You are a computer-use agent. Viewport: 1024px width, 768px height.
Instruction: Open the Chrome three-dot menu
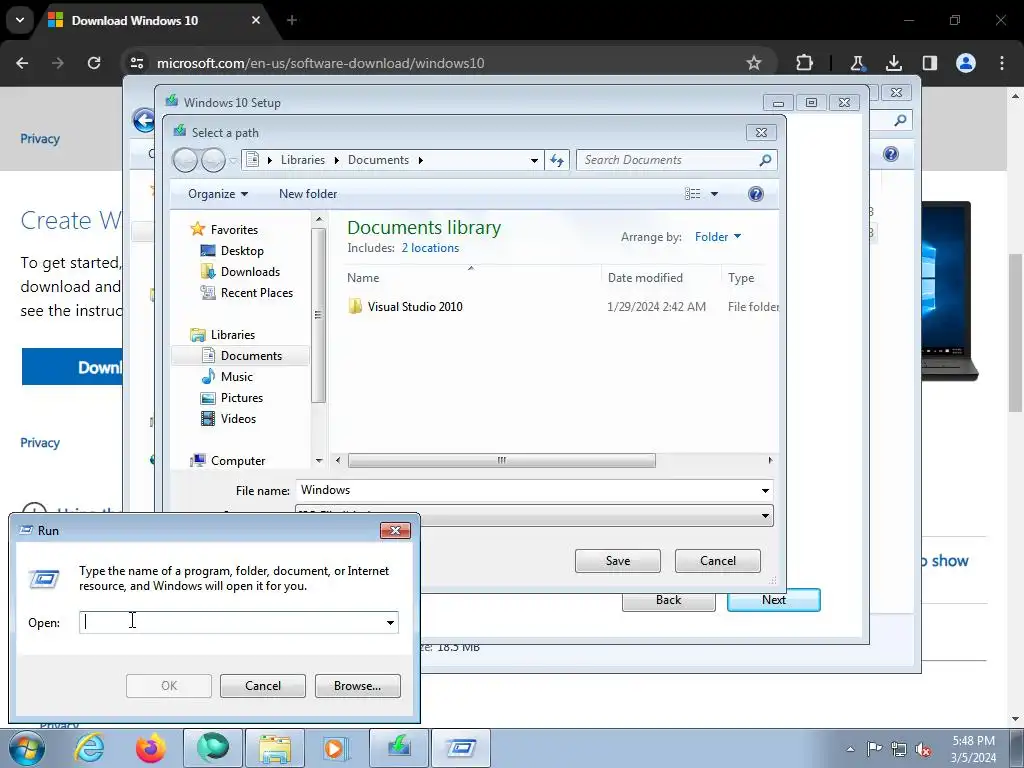coord(1002,63)
